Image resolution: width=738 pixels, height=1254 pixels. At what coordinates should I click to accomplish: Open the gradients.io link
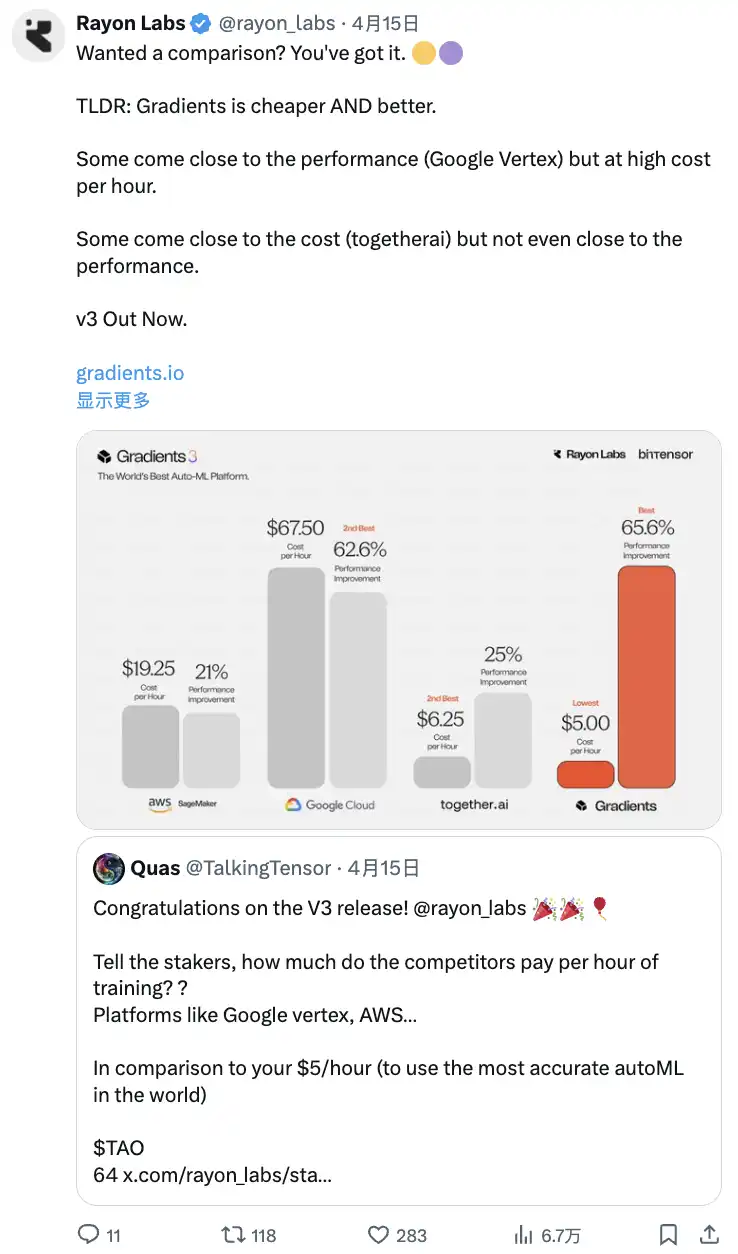tap(130, 373)
